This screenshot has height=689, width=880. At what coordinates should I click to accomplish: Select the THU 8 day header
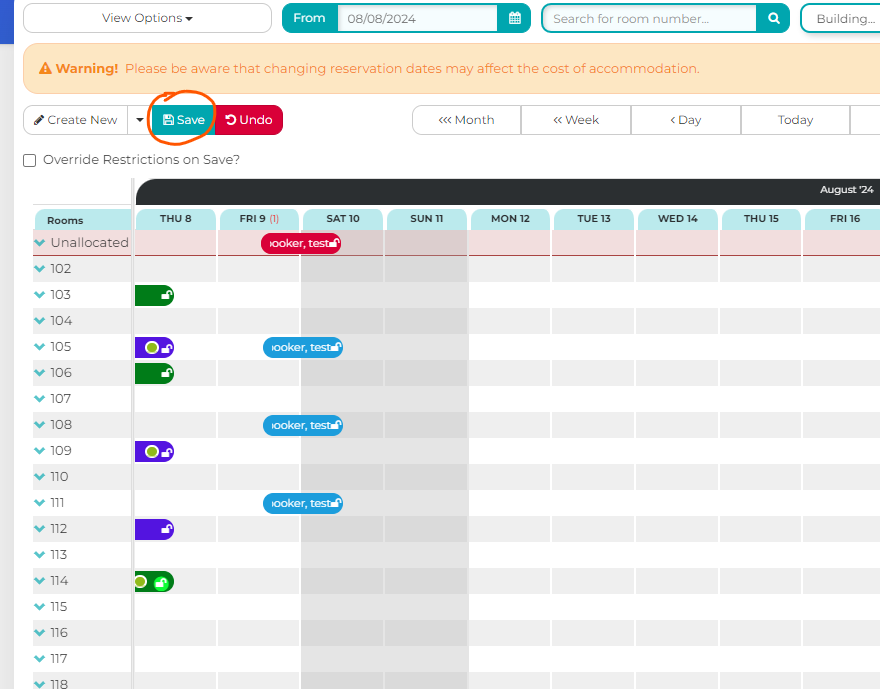click(x=176, y=219)
